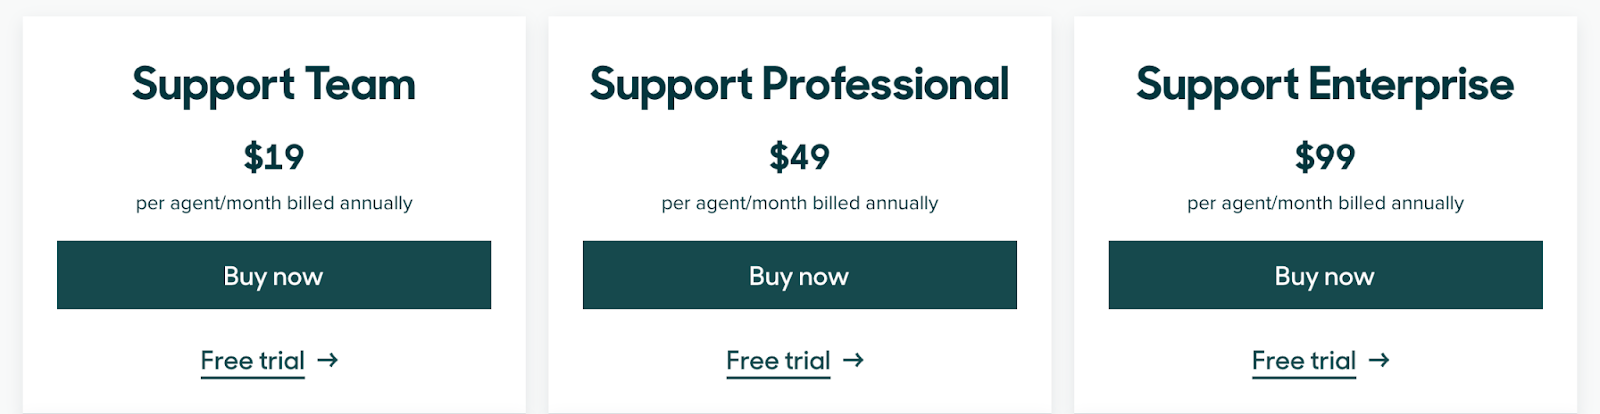Click the Support Team plan heading
This screenshot has width=1600, height=414.
(x=274, y=85)
